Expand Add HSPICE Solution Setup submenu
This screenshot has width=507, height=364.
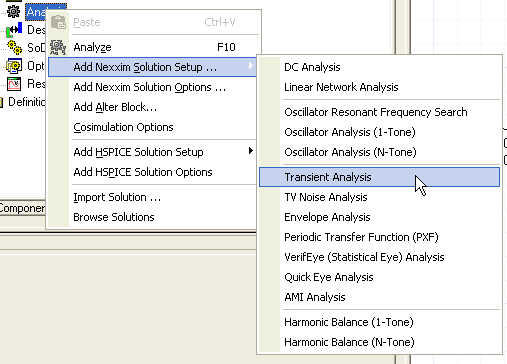pos(251,151)
